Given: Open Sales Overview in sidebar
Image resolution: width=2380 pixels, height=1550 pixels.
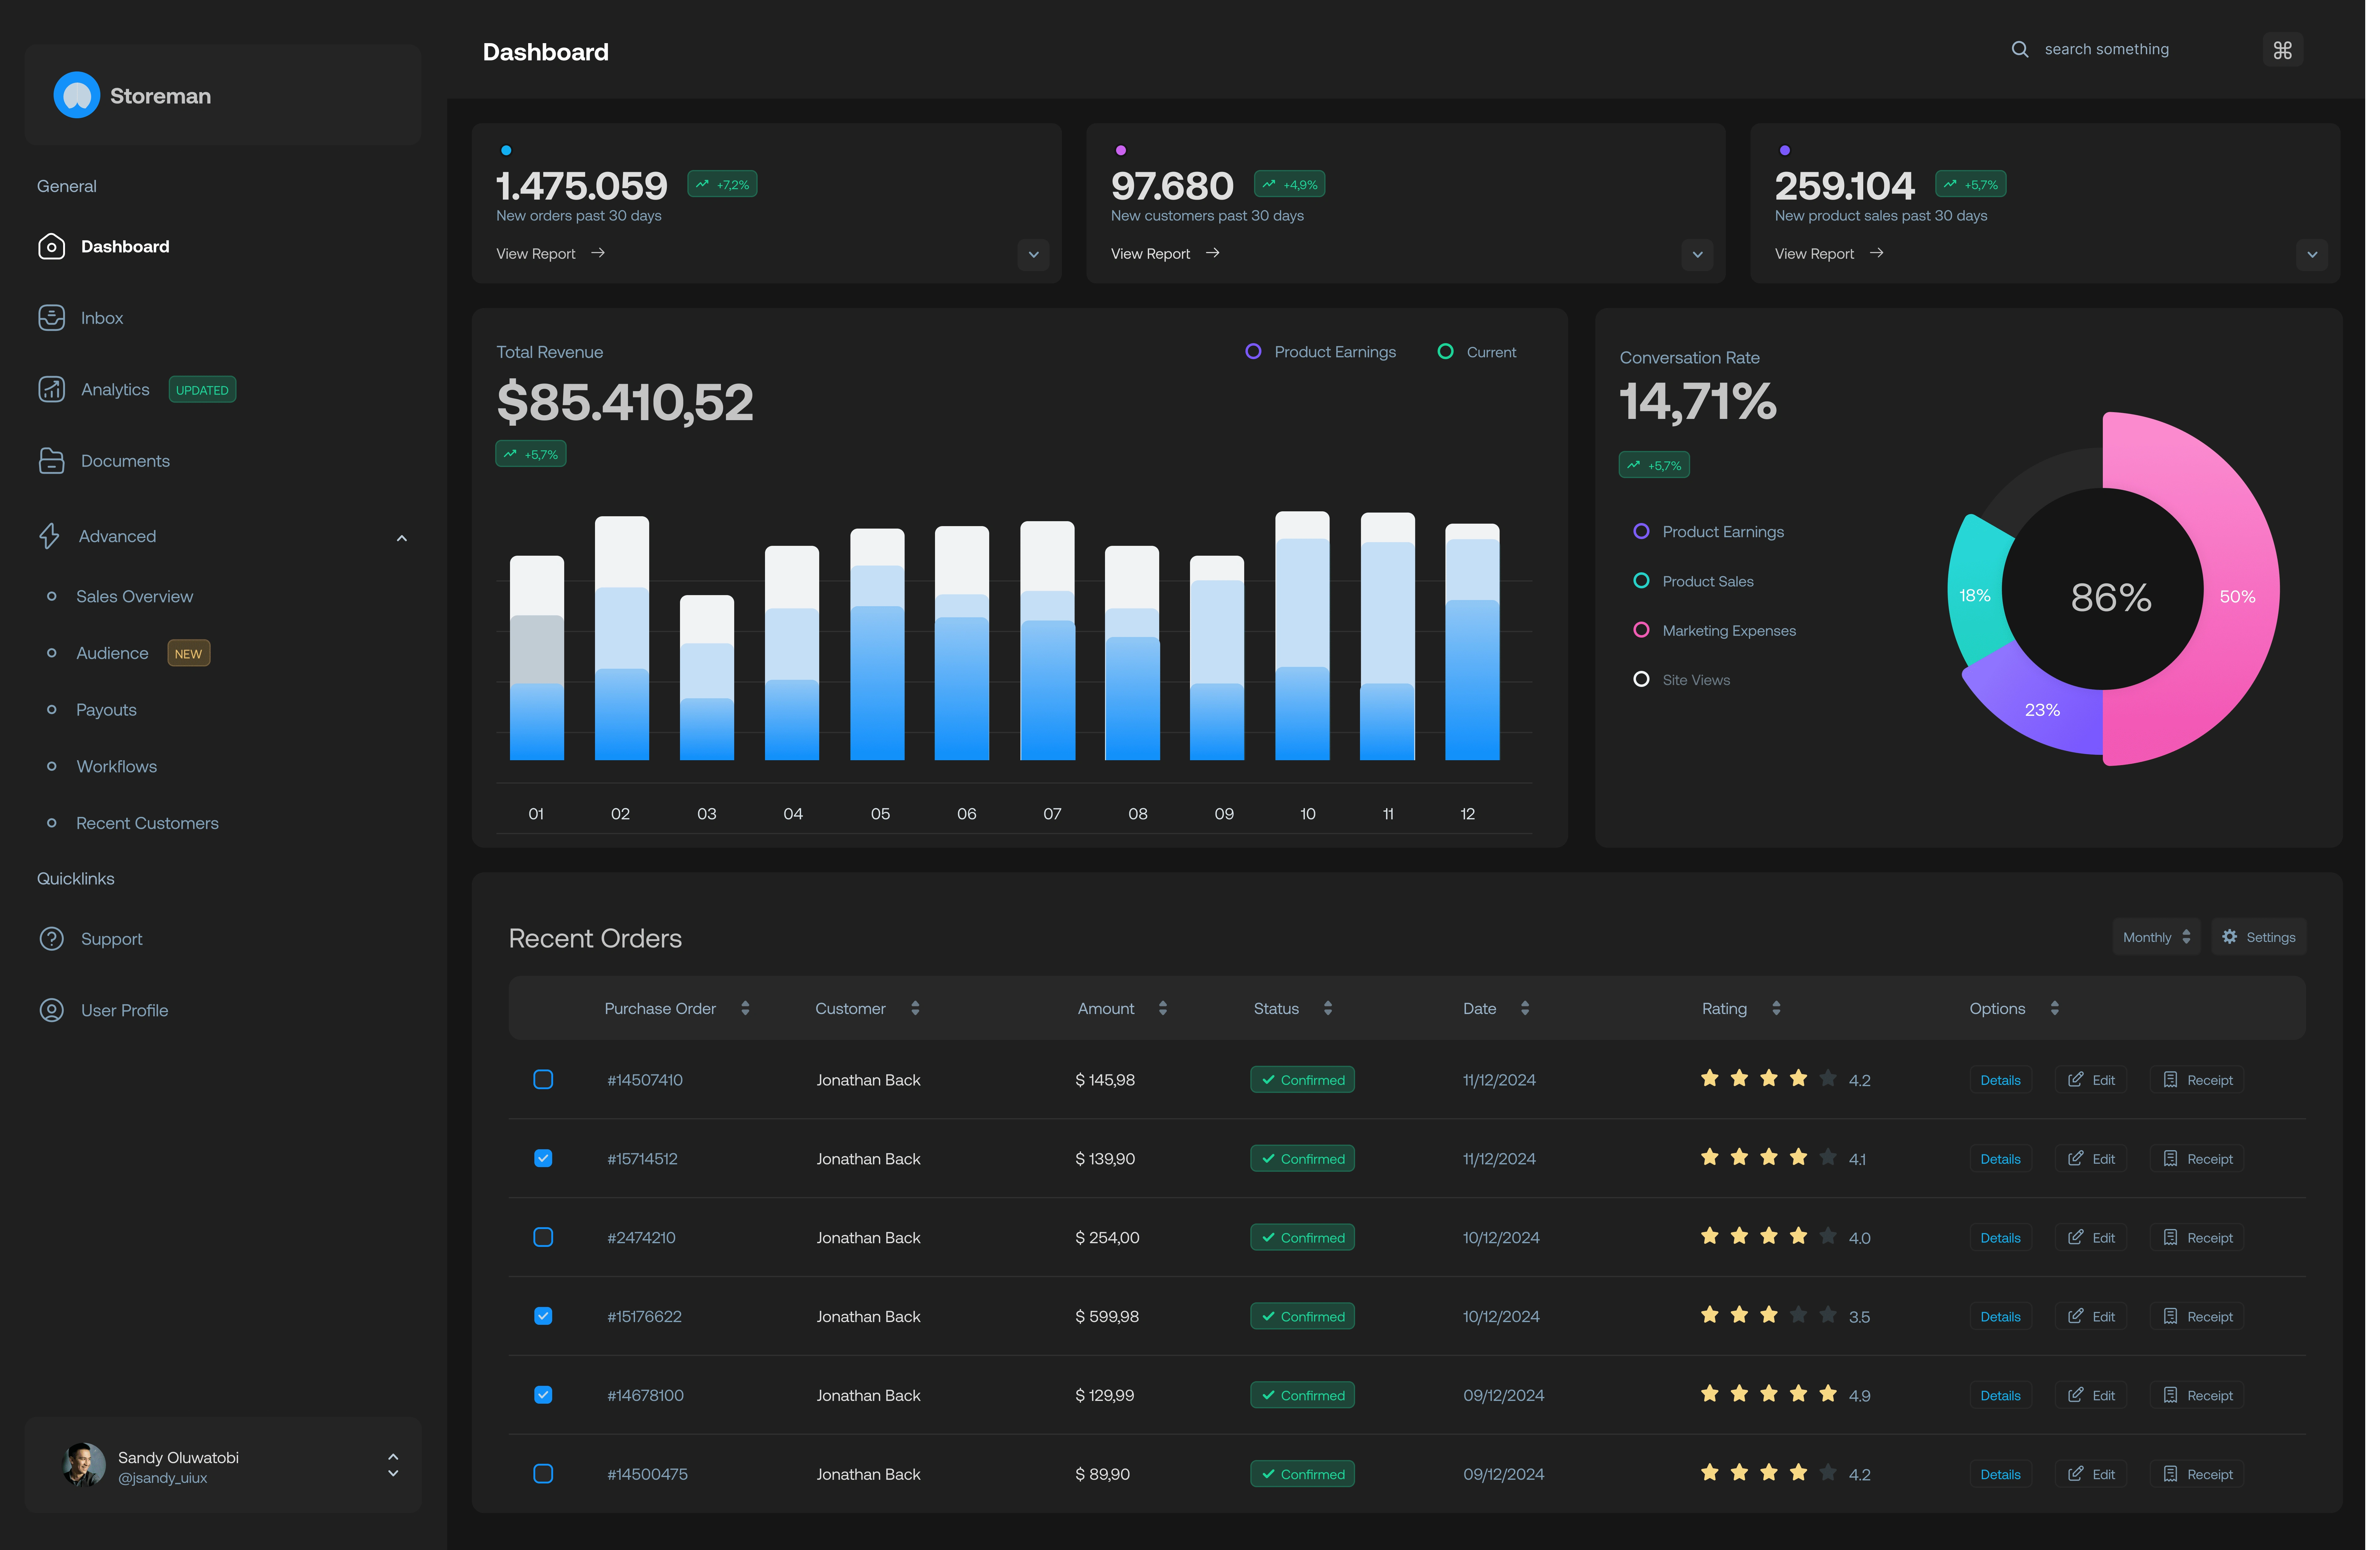Looking at the screenshot, I should [135, 597].
